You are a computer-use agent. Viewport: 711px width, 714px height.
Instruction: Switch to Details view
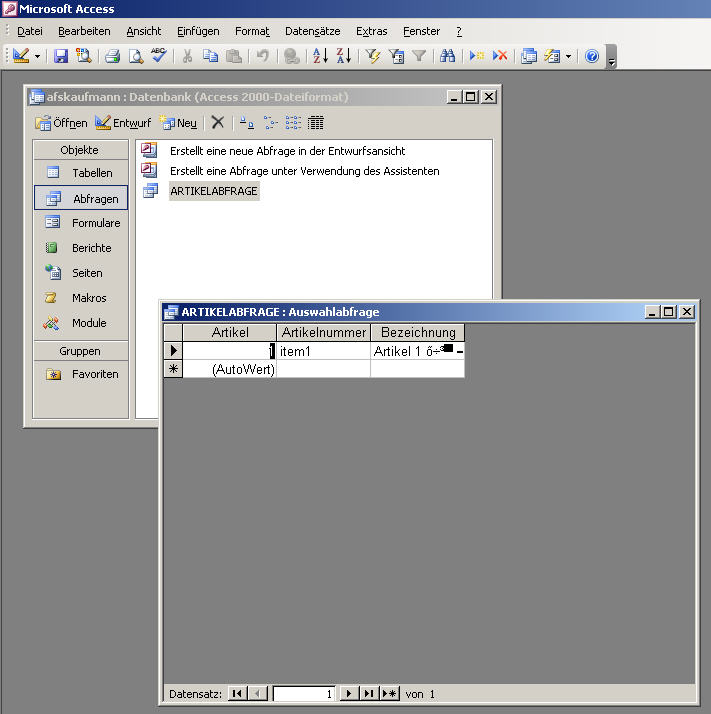pos(316,122)
